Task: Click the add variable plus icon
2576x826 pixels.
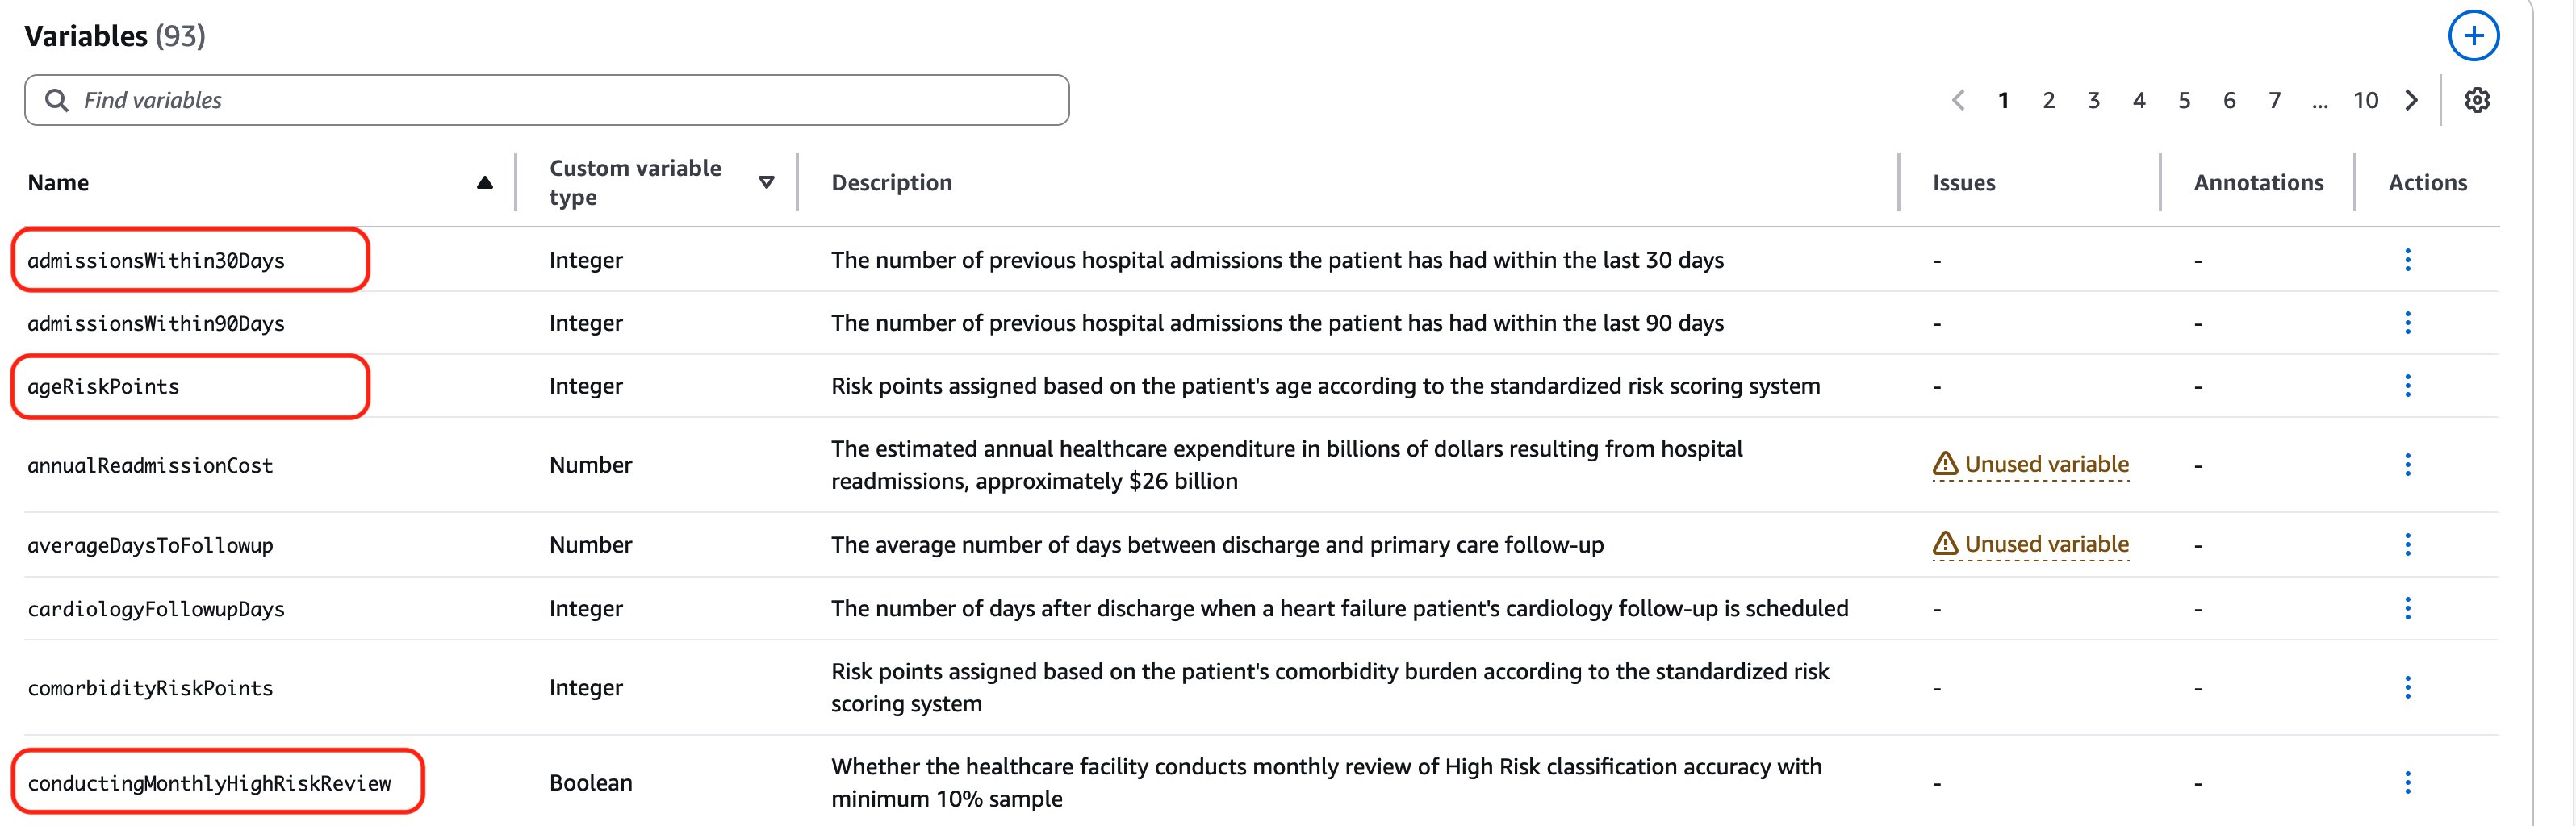Action: [x=2473, y=36]
